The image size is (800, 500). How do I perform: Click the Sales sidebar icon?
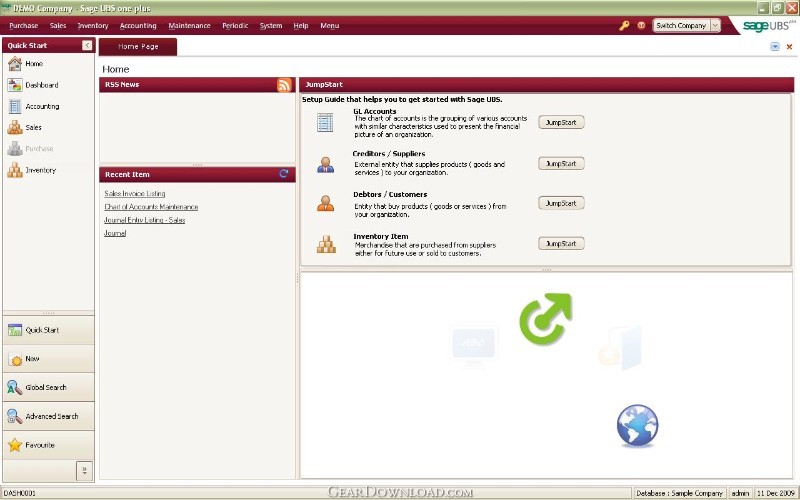point(15,128)
